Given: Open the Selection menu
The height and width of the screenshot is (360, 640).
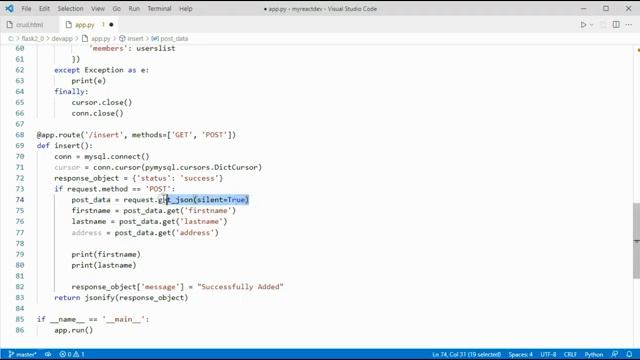Looking at the screenshot, I should coord(70,9).
